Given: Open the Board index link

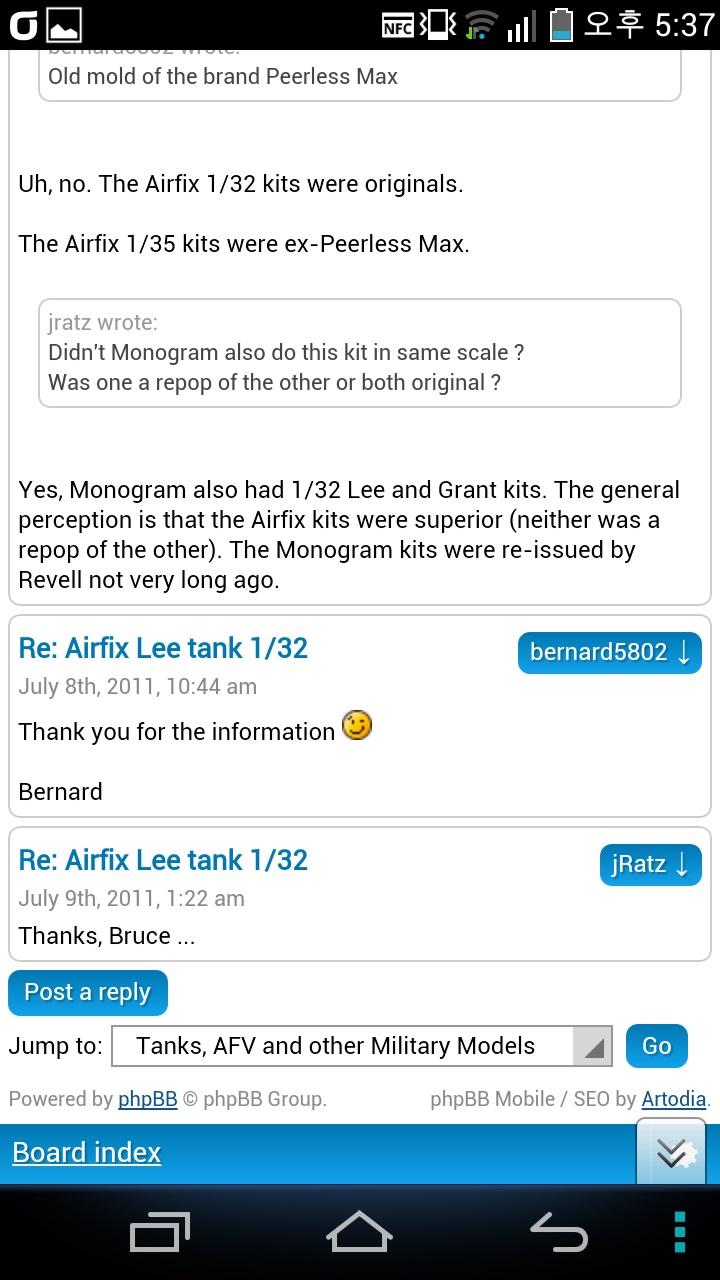Looking at the screenshot, I should (87, 1153).
